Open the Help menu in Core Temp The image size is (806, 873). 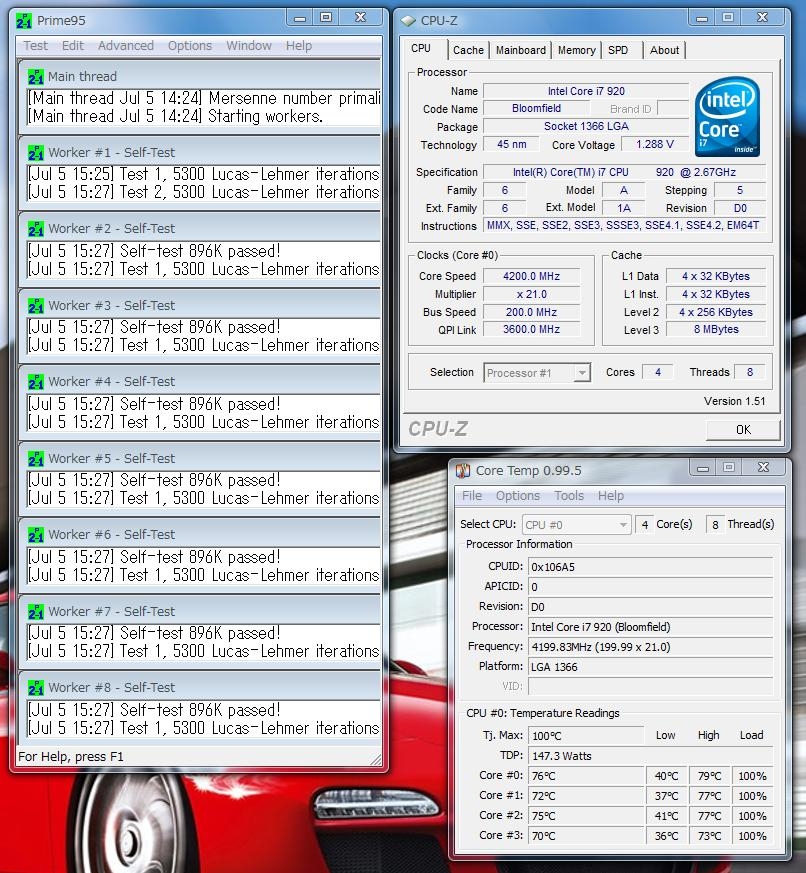click(611, 496)
